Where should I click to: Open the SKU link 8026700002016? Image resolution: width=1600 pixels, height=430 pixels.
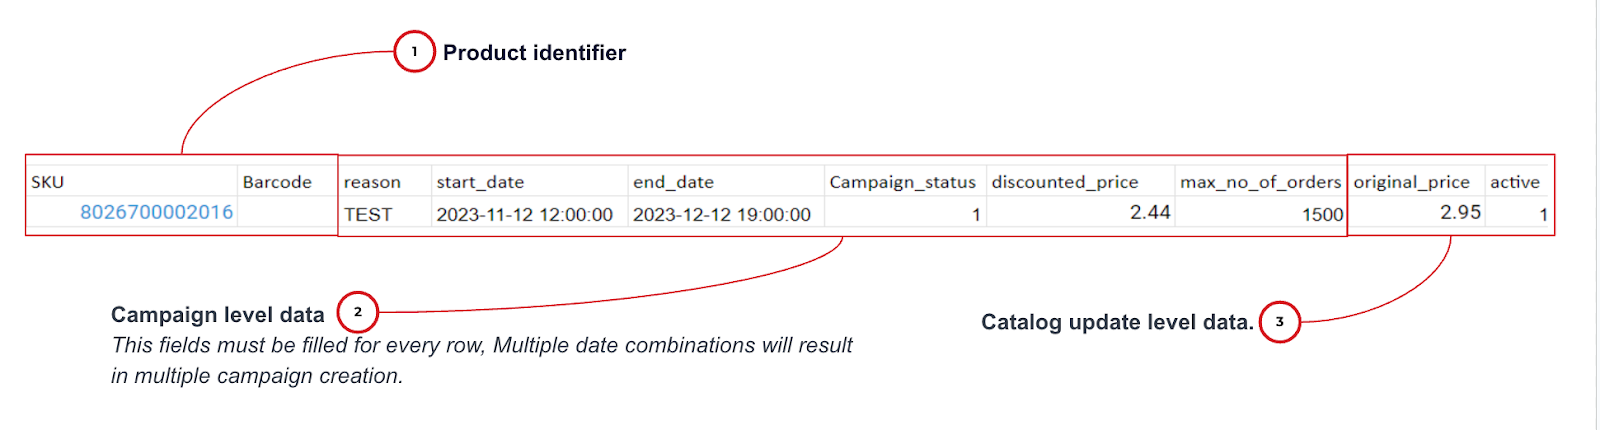156,212
